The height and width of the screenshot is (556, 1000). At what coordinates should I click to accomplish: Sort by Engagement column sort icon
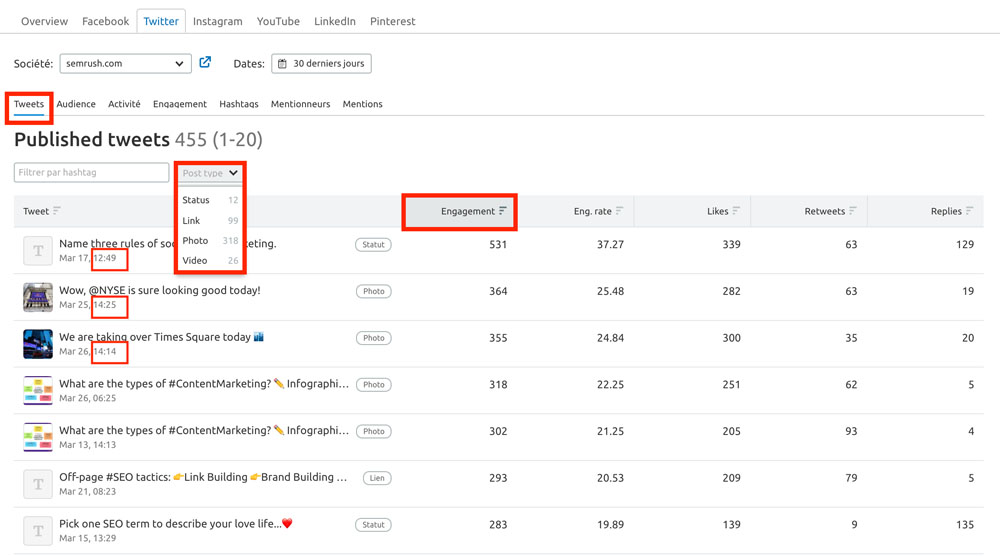(x=503, y=211)
